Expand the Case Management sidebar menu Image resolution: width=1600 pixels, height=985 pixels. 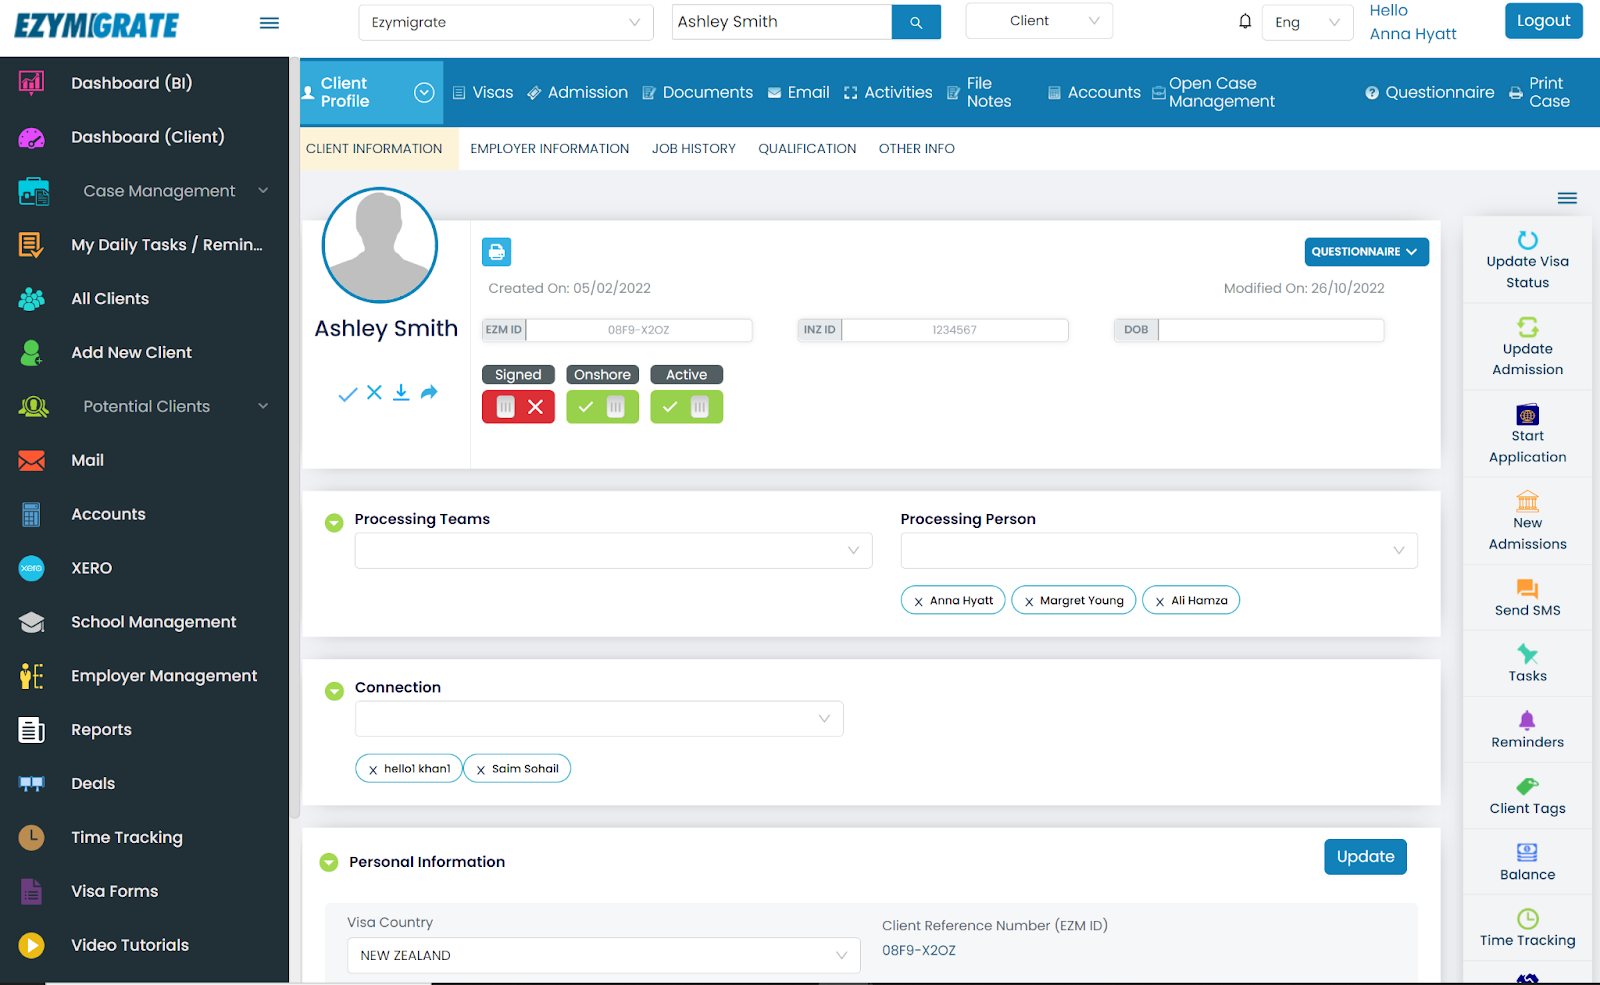160,190
